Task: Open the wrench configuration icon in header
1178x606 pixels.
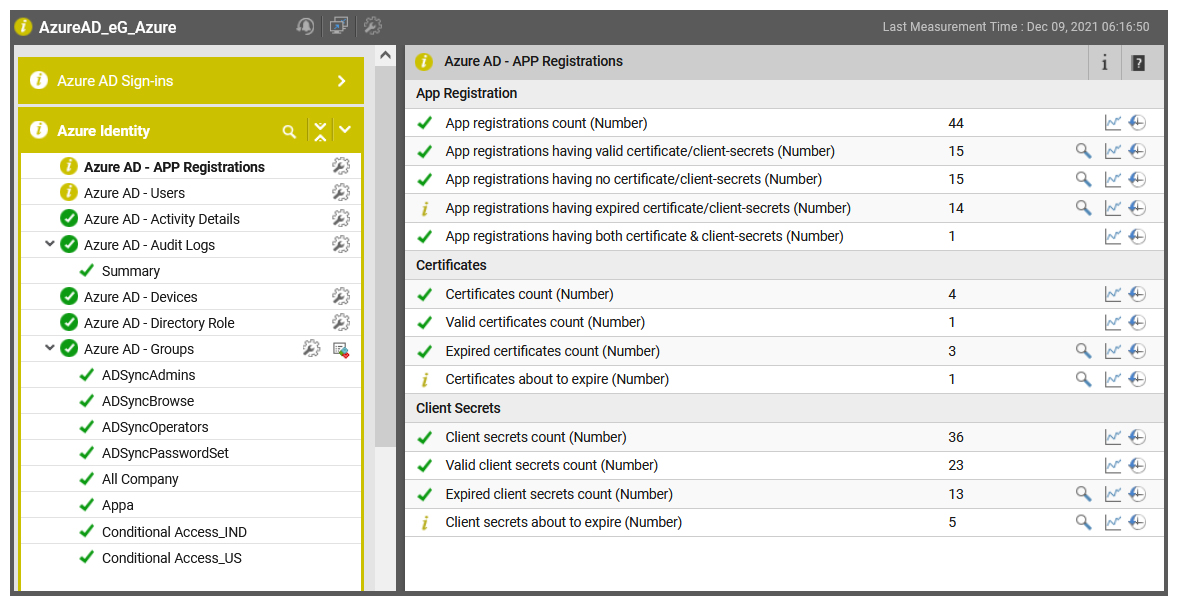Action: [x=373, y=26]
